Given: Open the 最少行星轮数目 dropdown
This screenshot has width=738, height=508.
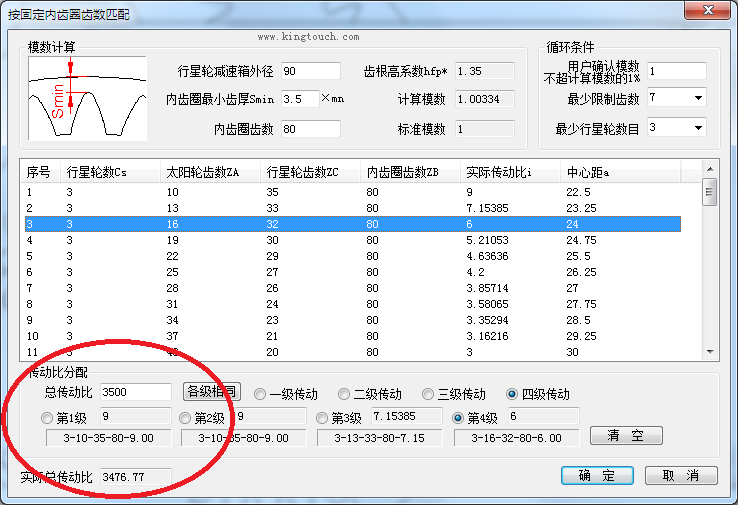Looking at the screenshot, I should 698,128.
